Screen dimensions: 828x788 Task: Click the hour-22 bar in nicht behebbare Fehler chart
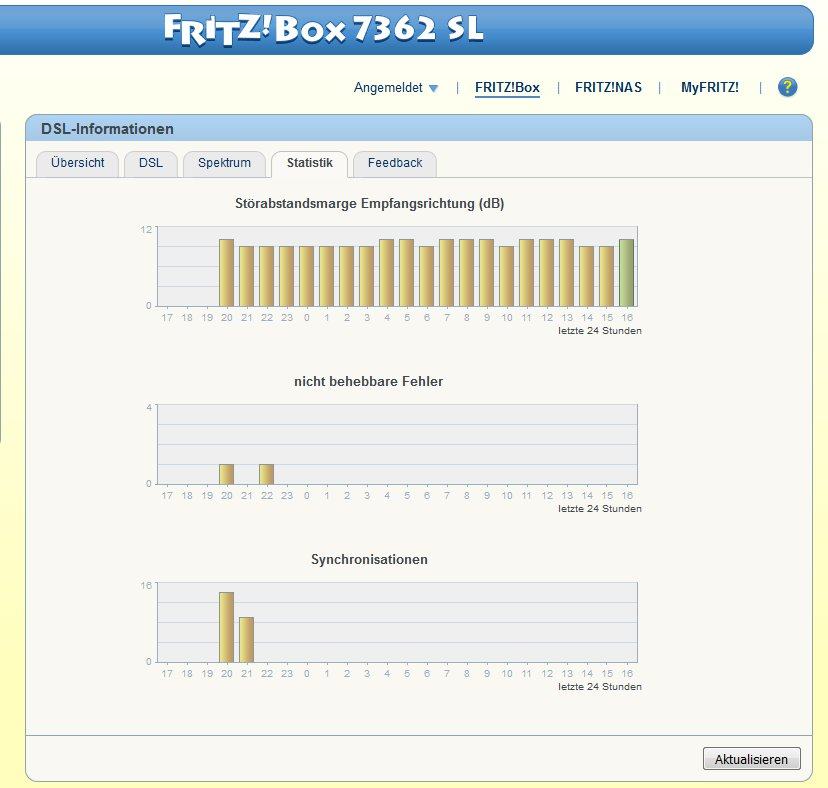click(267, 474)
